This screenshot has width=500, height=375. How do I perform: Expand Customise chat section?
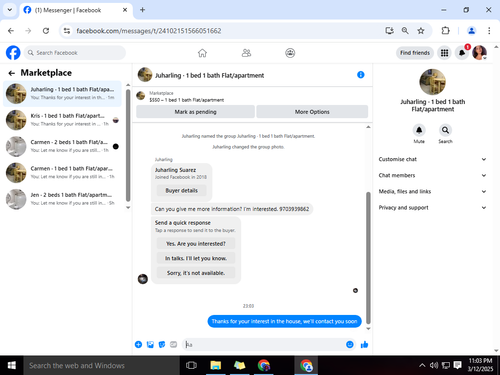point(432,159)
